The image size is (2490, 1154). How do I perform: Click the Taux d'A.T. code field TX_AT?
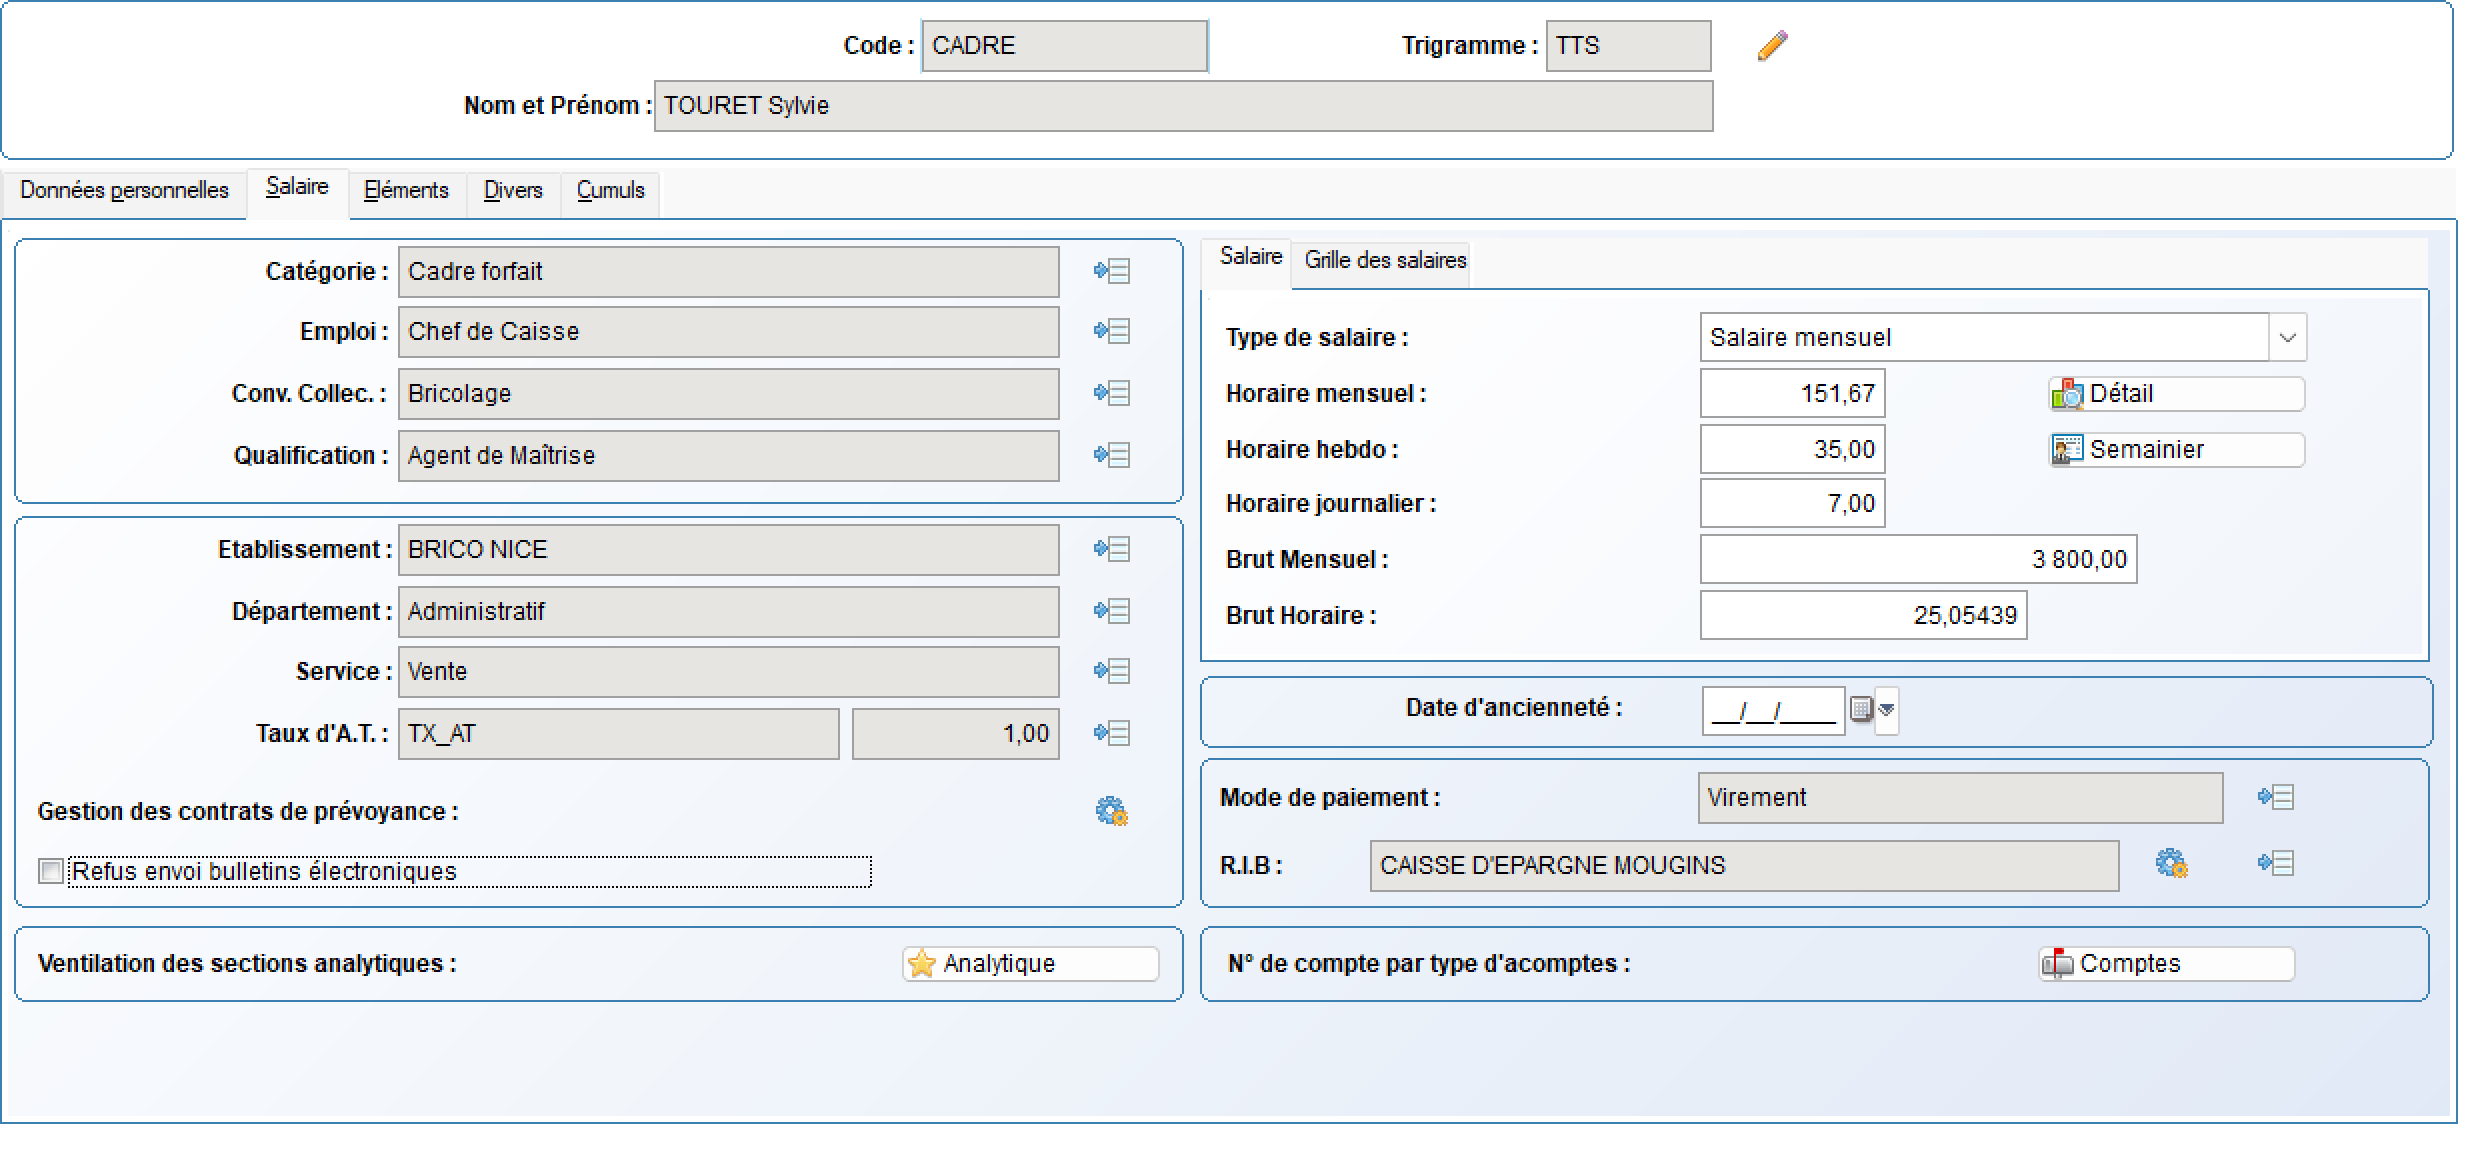(x=619, y=734)
